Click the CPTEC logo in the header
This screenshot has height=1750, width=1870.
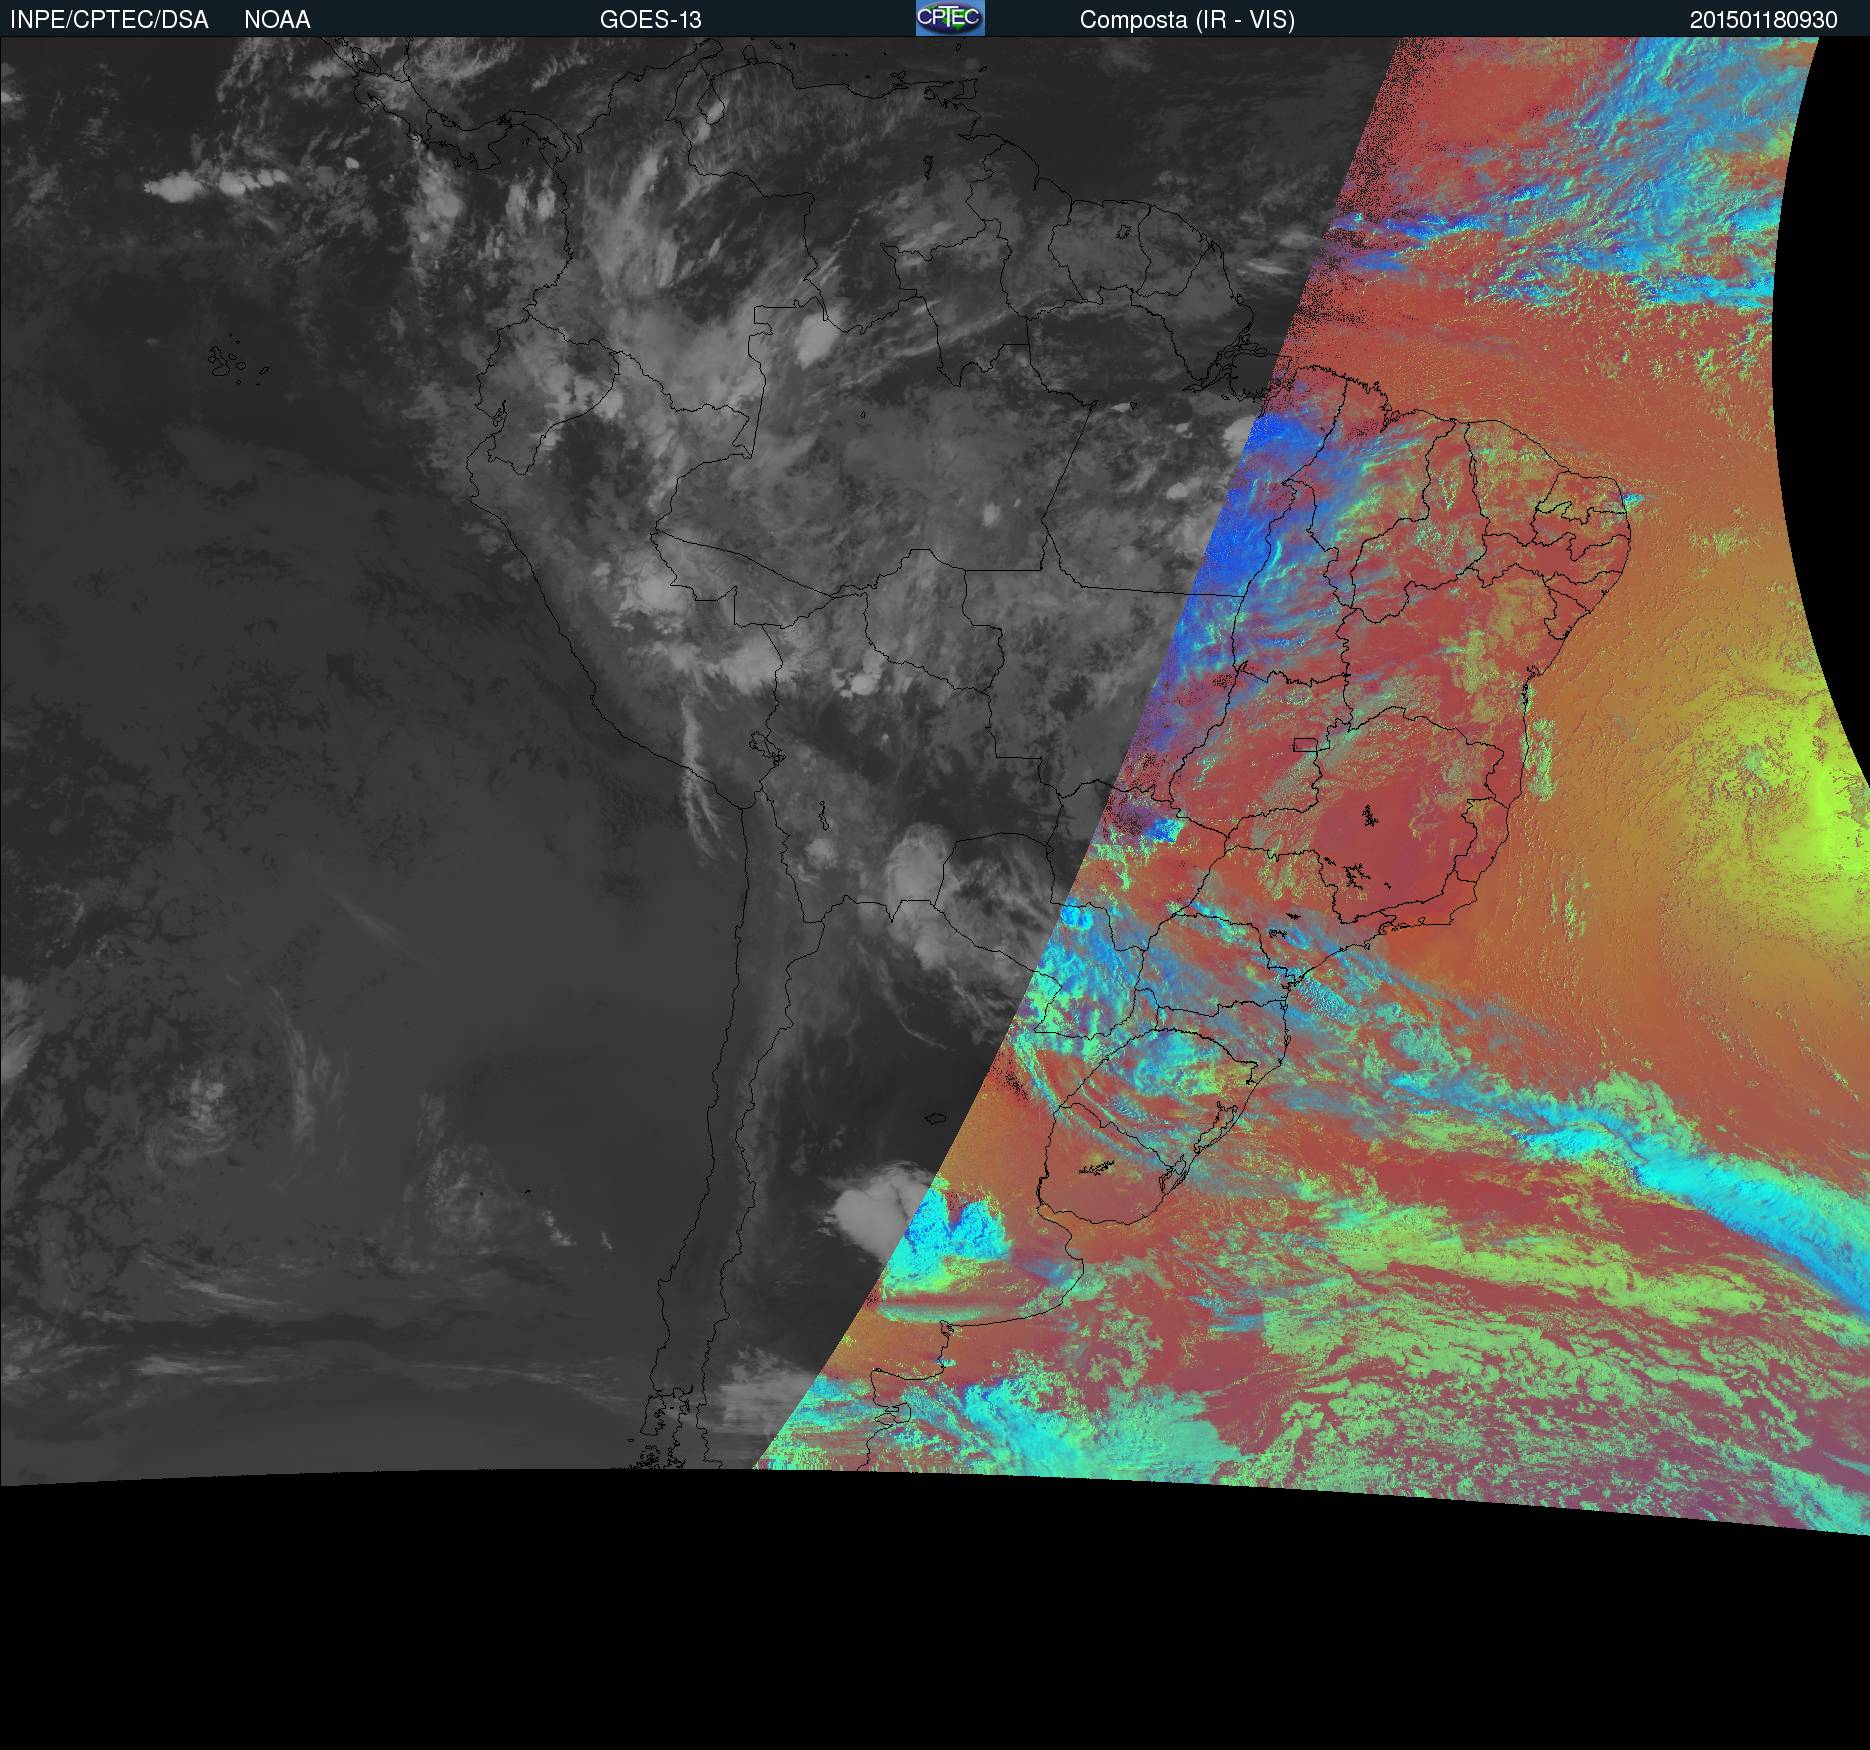click(x=950, y=18)
